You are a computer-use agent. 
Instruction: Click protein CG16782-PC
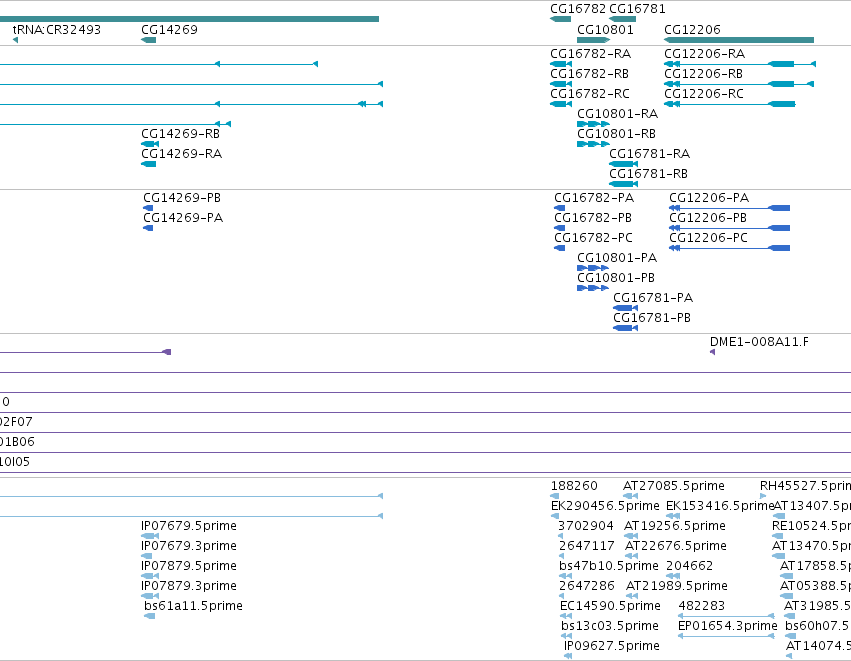click(594, 238)
